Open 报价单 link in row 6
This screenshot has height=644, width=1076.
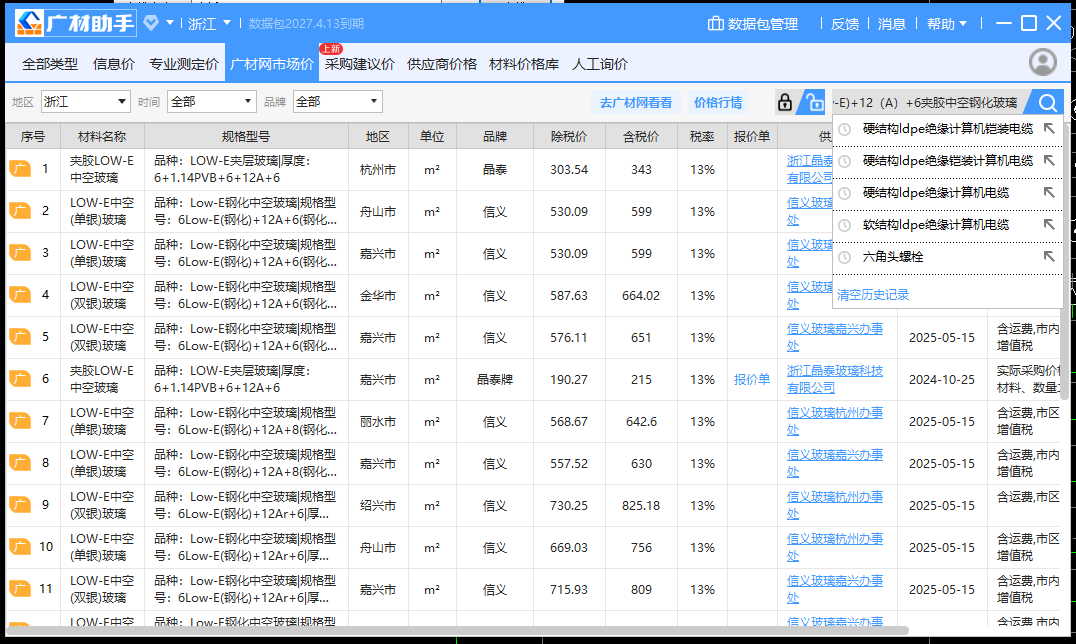pos(751,379)
